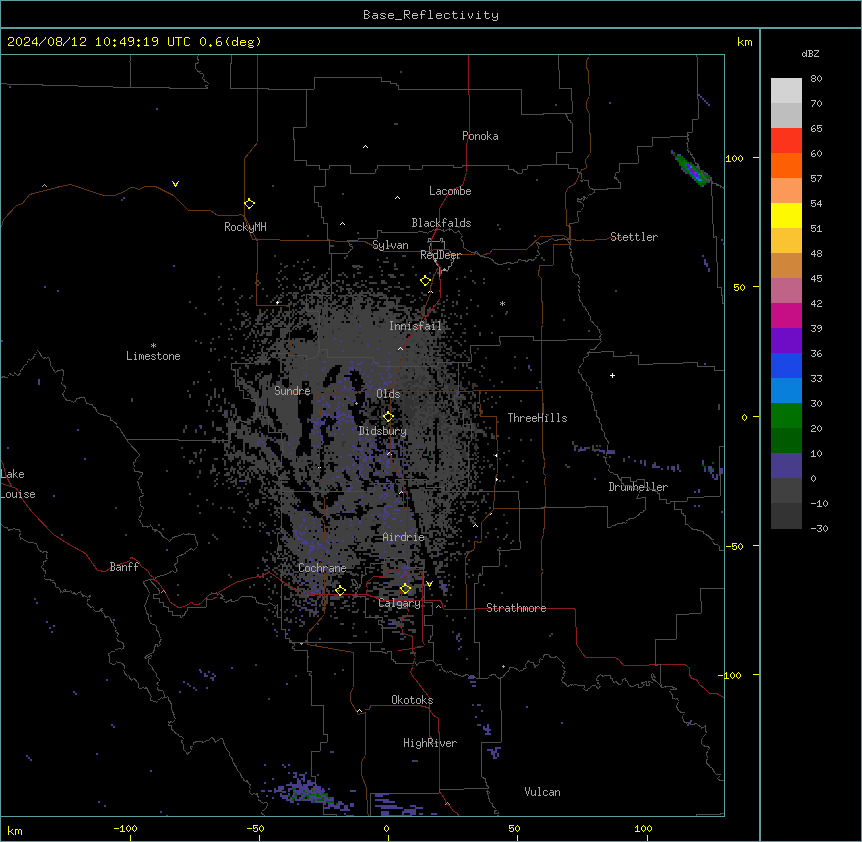Select the red 60-65 dBZ legend swatch

click(x=786, y=141)
